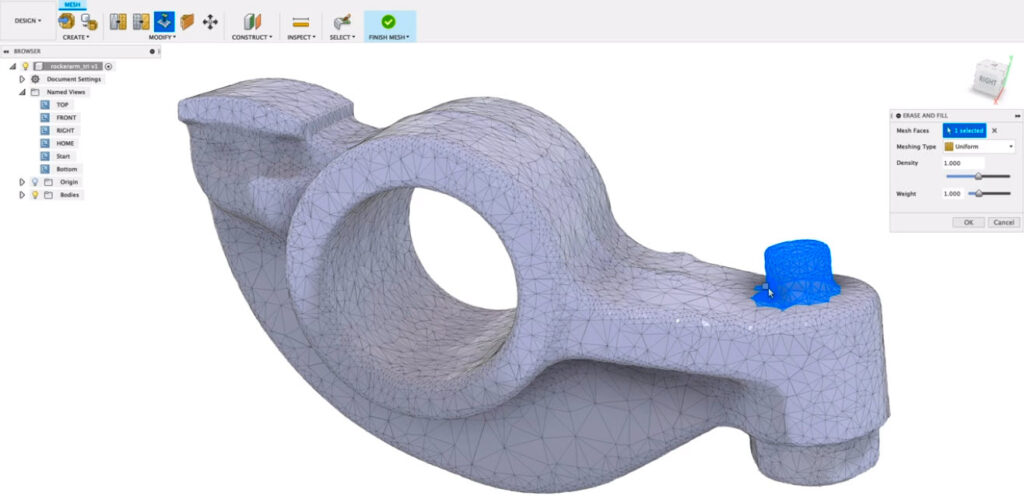Select the rockerarm document name in browser
Screen dimensions: 1024x496
click(x=74, y=66)
